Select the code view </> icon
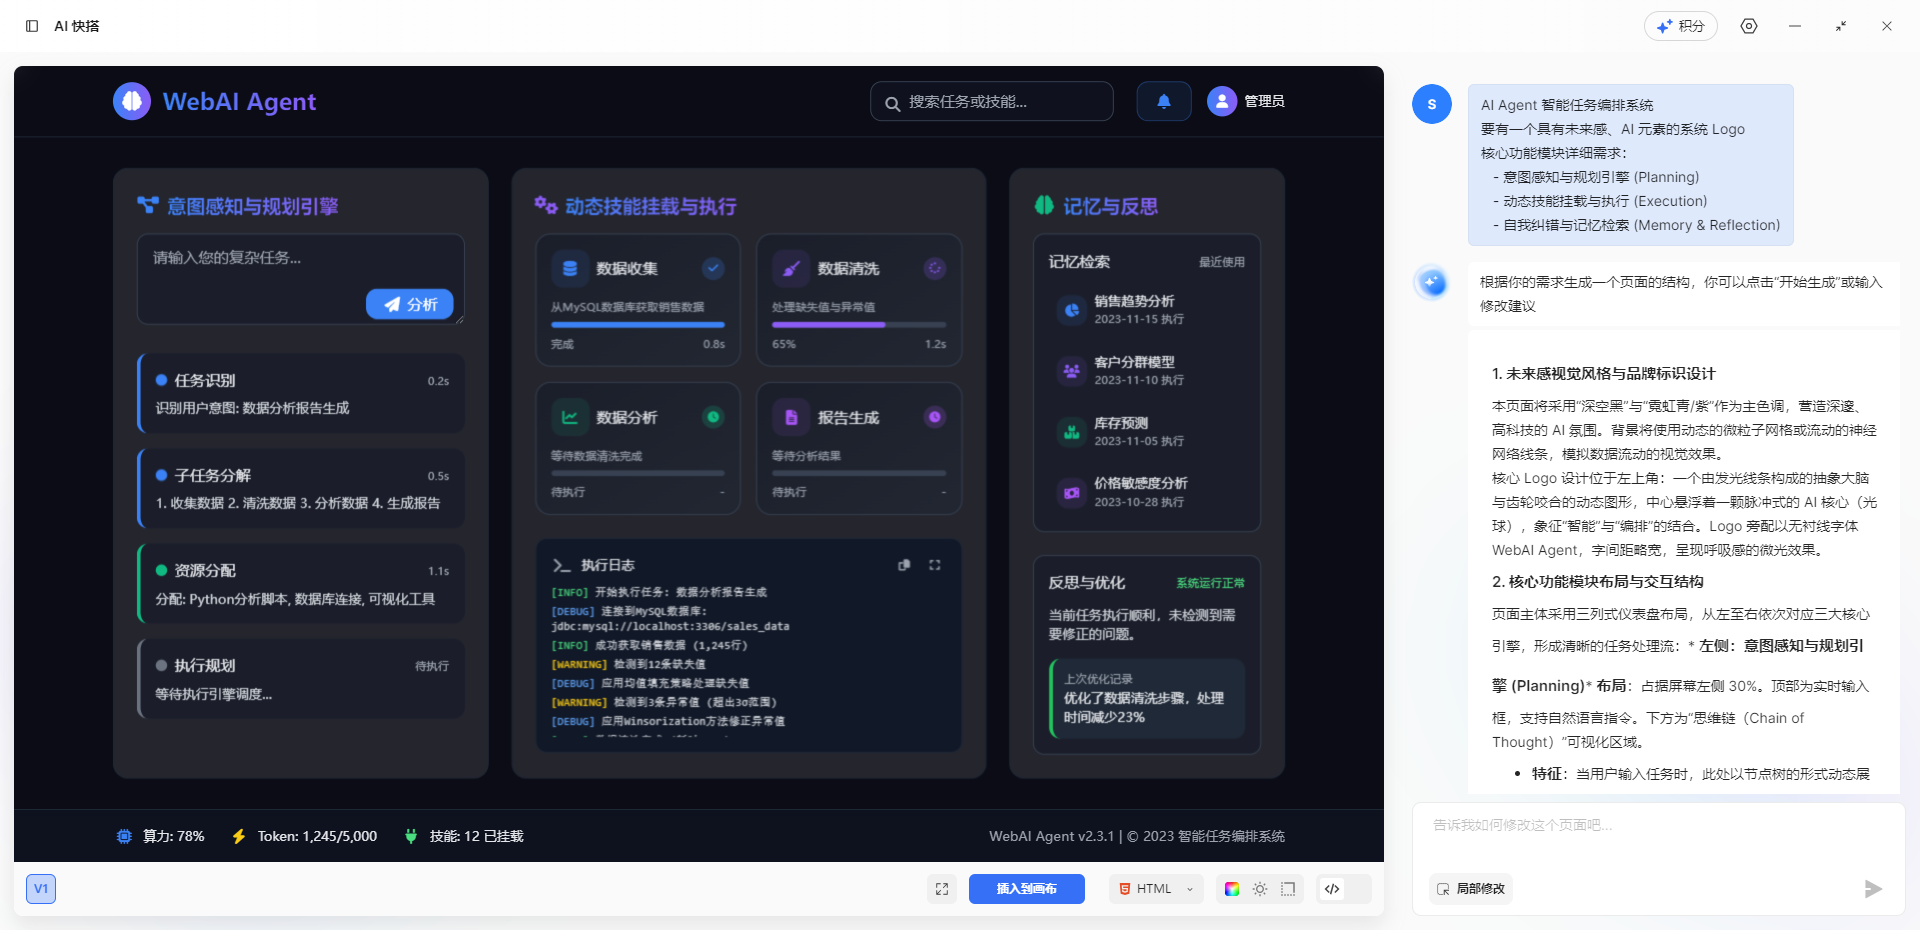 click(x=1332, y=889)
